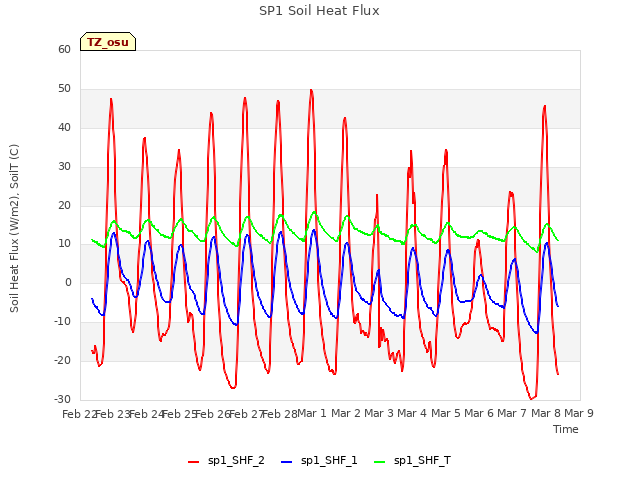The height and width of the screenshot is (480, 640).
Task: Toggle the sp1_SHF_2 legend entry
Action: pos(226,461)
